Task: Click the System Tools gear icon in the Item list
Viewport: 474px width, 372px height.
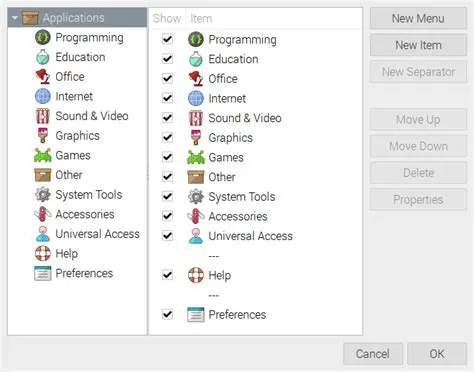Action: pyautogui.click(x=196, y=197)
